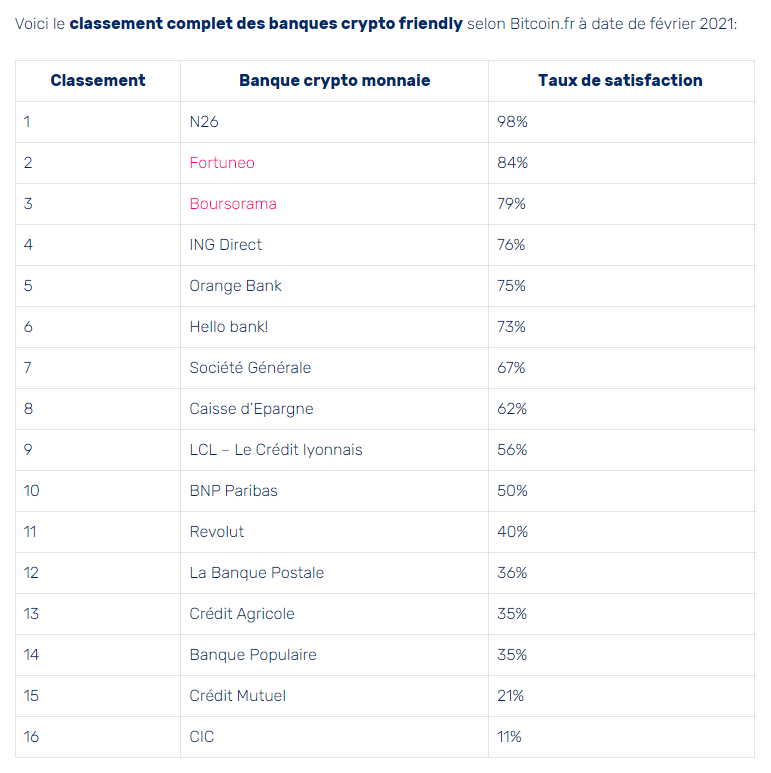This screenshot has width=771, height=773.
Task: Click the Banque crypto monnaie header
Action: pos(334,81)
